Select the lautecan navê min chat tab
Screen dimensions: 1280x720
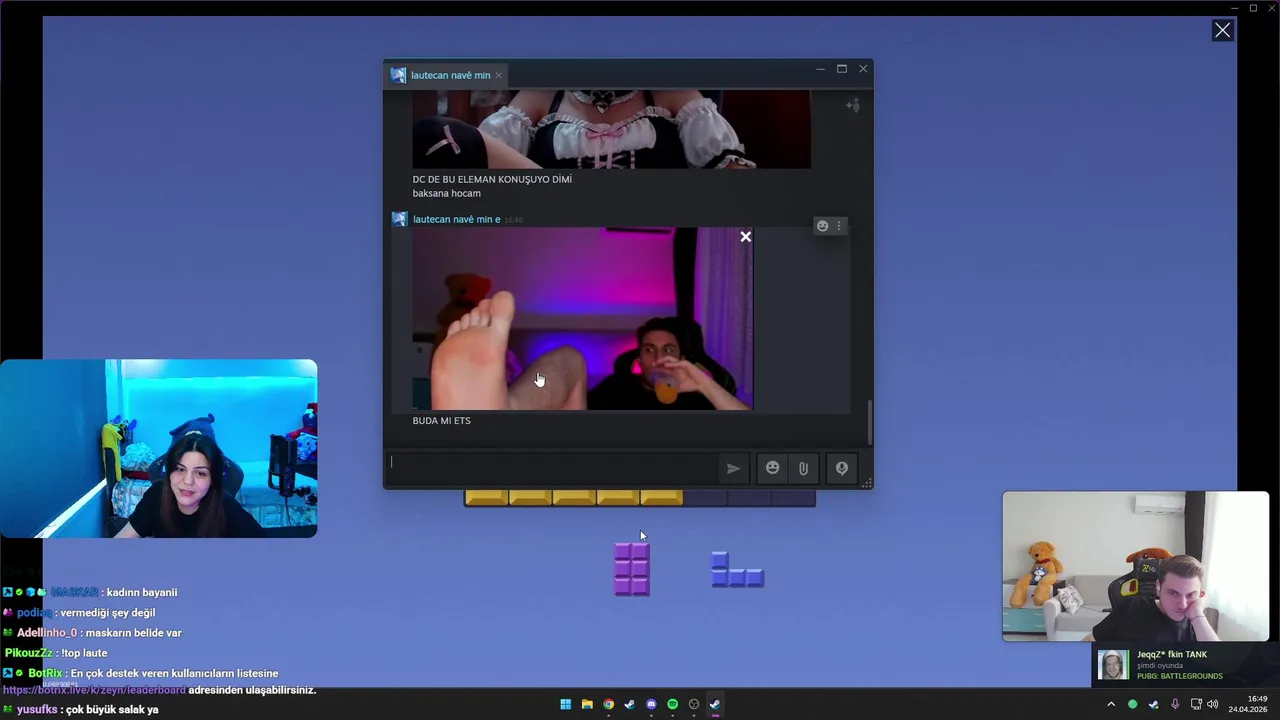[448, 75]
